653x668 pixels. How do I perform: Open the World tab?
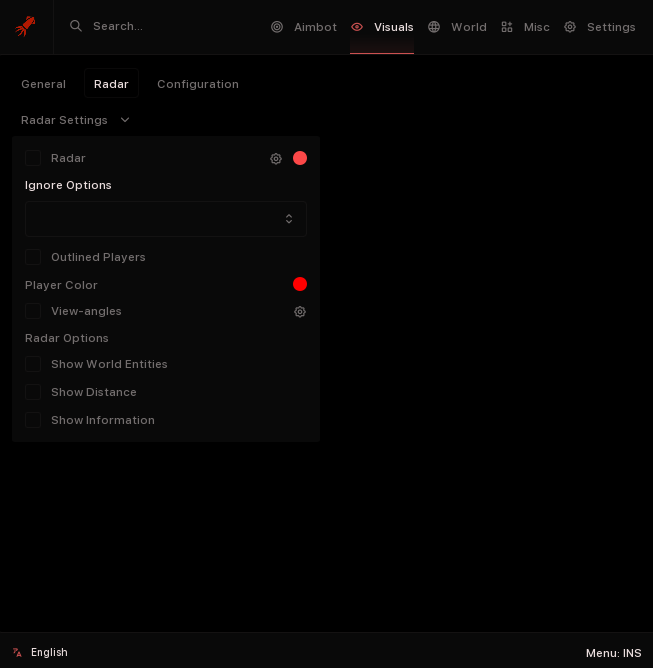[x=457, y=27]
